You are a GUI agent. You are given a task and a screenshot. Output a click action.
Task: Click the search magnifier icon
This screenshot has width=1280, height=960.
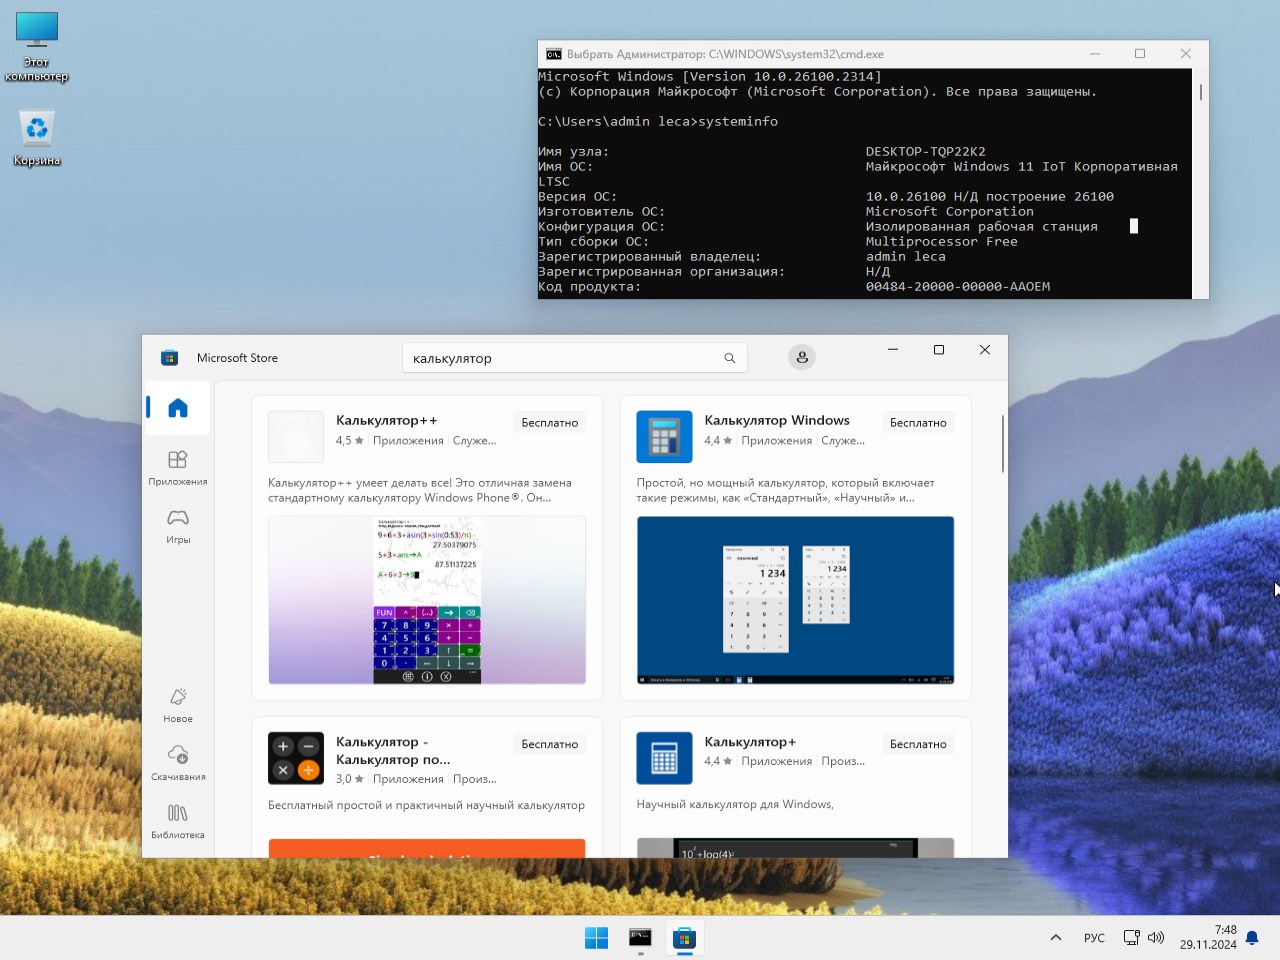coord(730,358)
